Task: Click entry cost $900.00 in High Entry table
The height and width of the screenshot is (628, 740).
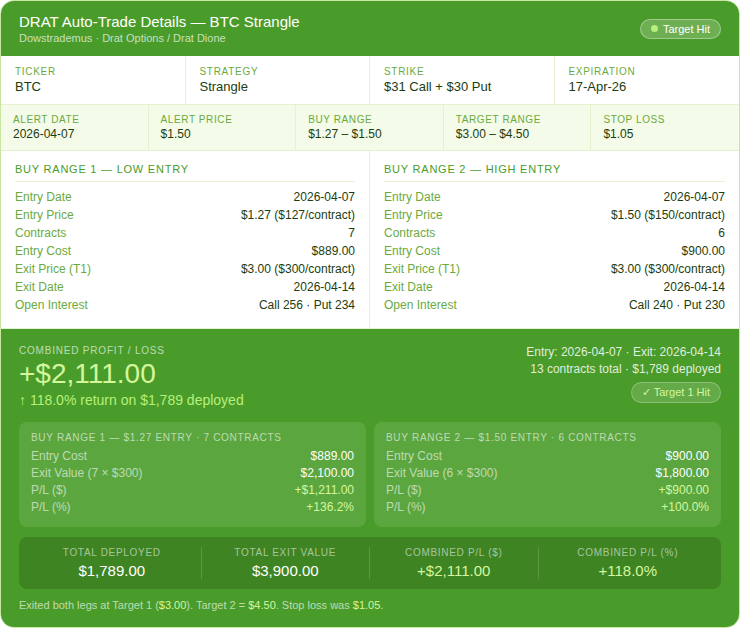Action: [703, 251]
